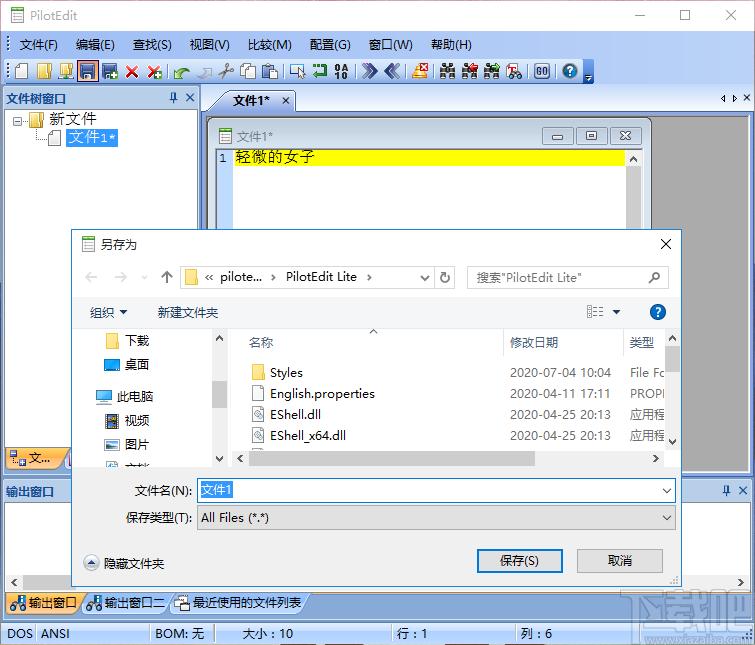Viewport: 755px width, 645px height.
Task: Click the Open FTP file icon
Action: tap(65, 71)
